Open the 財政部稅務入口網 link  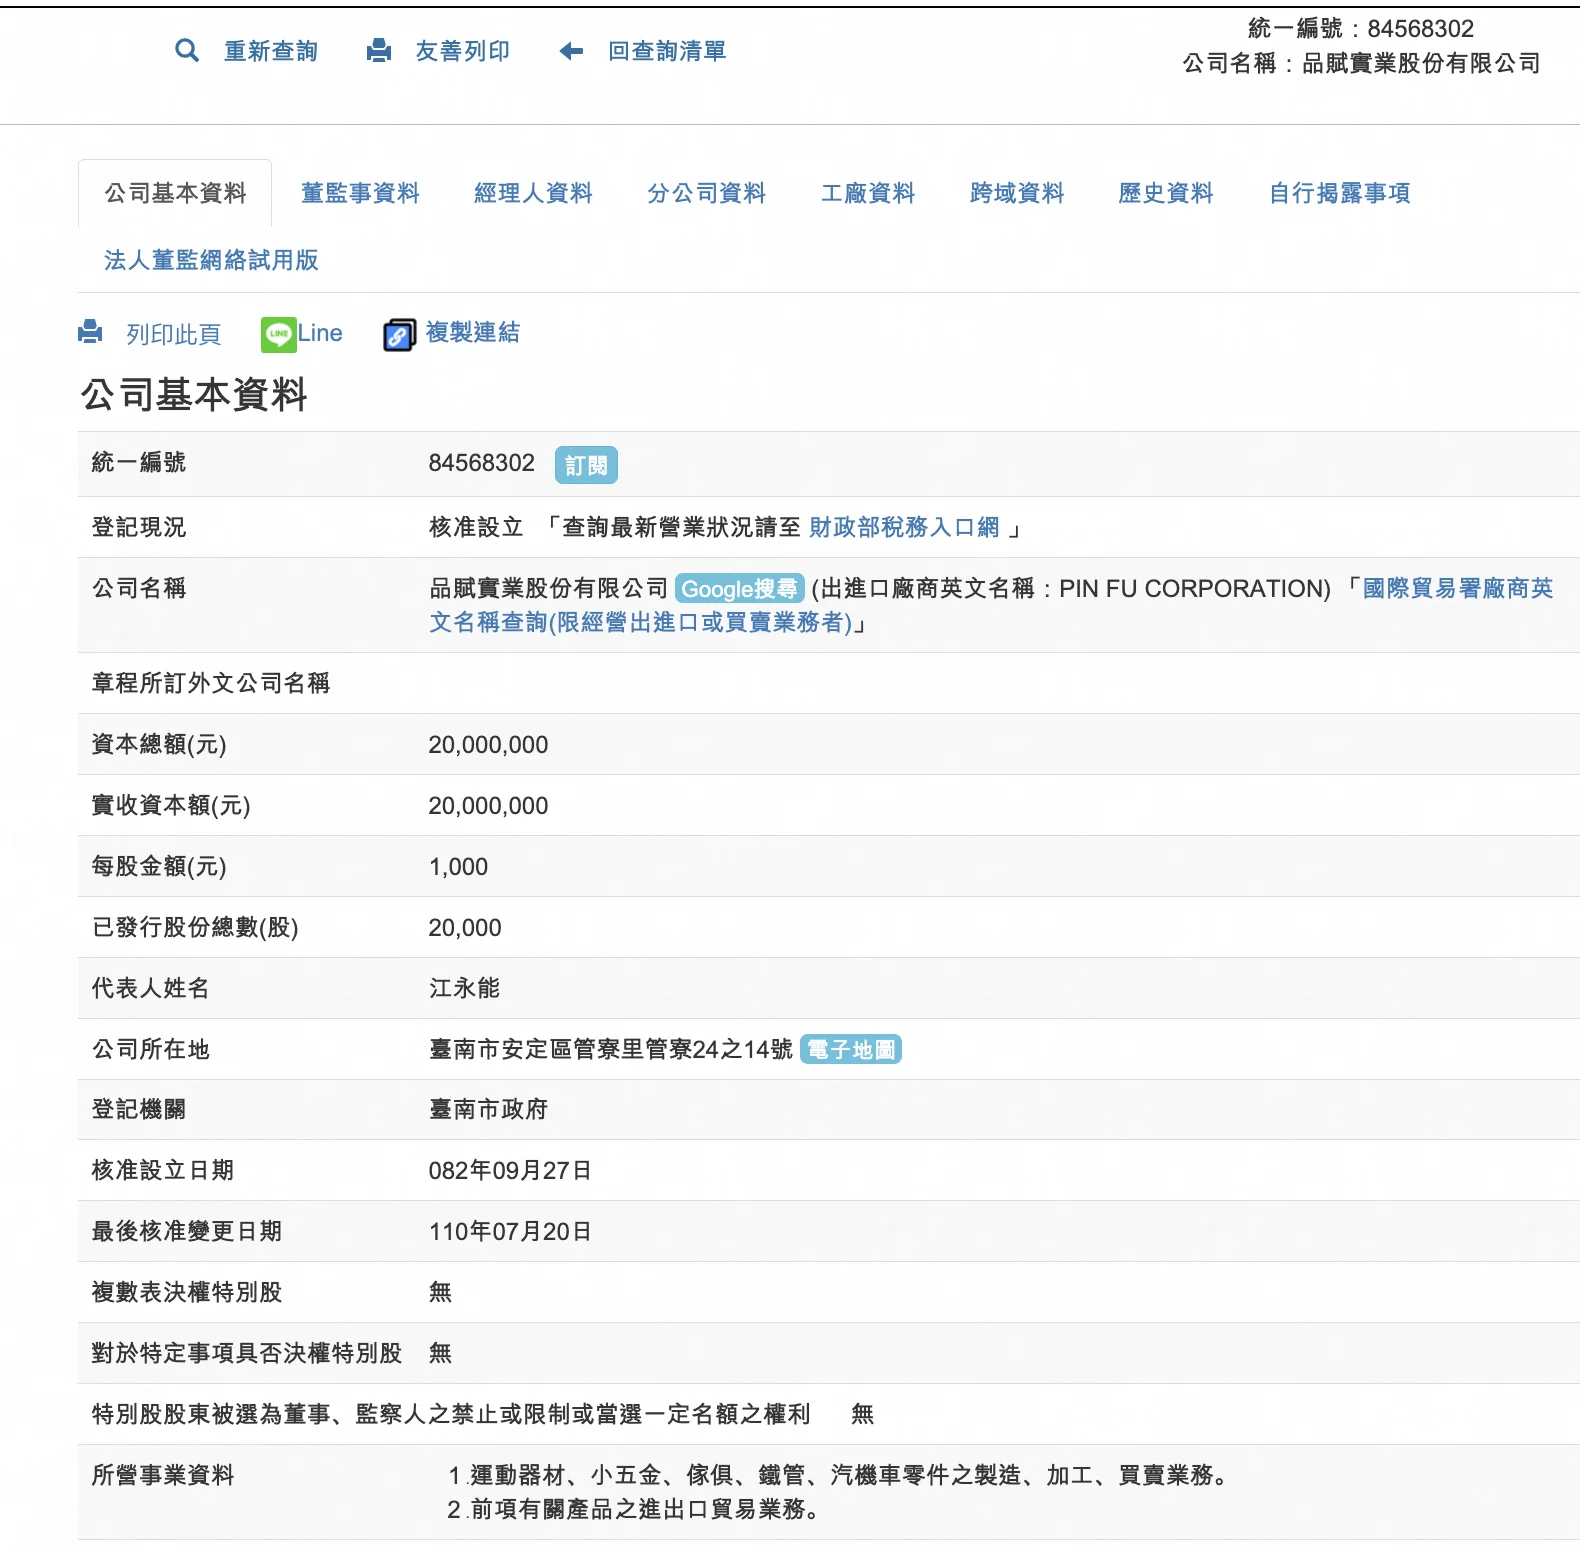point(904,527)
